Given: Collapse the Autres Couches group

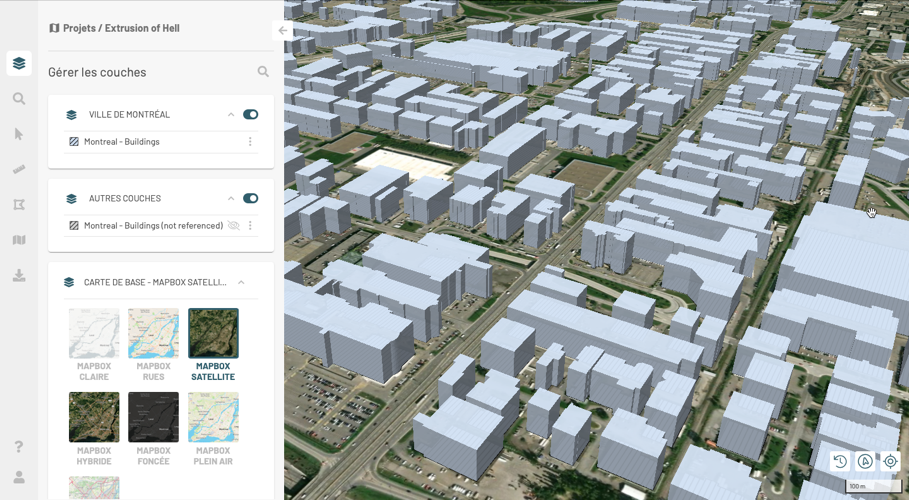Looking at the screenshot, I should pos(231,199).
